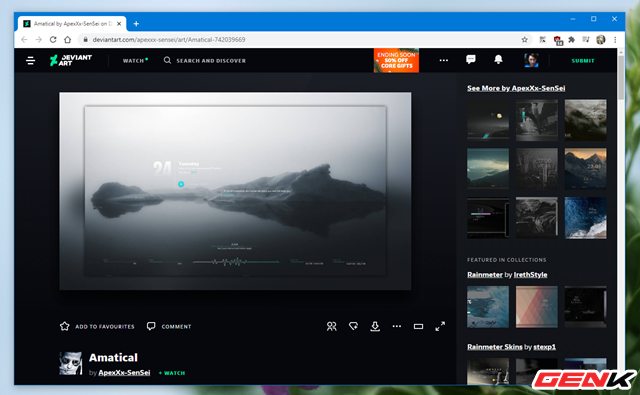The image size is (640, 395).
Task: Open the chat messages icon
Action: click(x=471, y=60)
